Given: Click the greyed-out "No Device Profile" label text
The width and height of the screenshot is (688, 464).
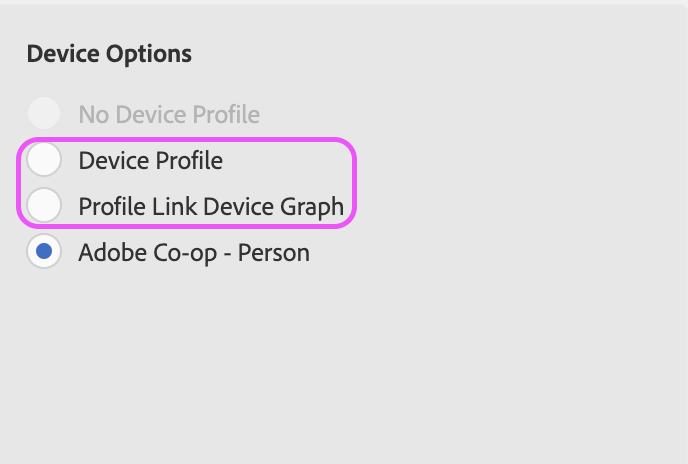Looking at the screenshot, I should point(169,115).
